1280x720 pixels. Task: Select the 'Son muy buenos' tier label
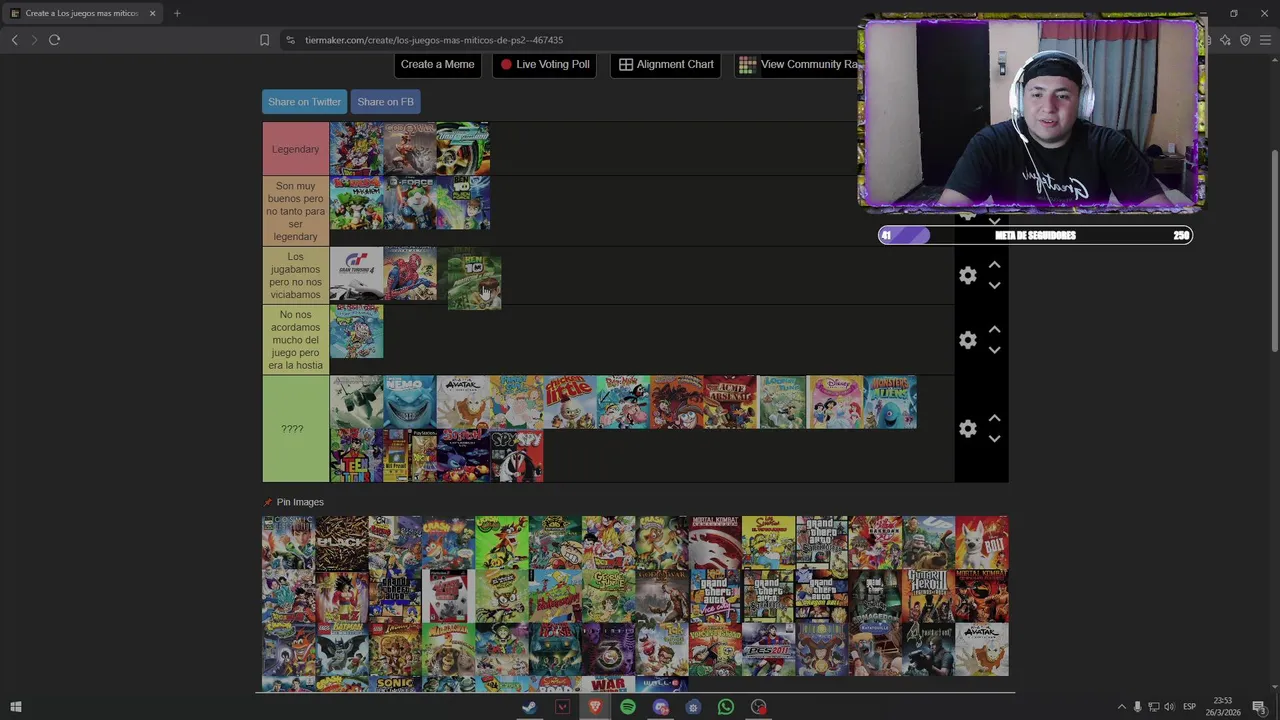point(295,211)
